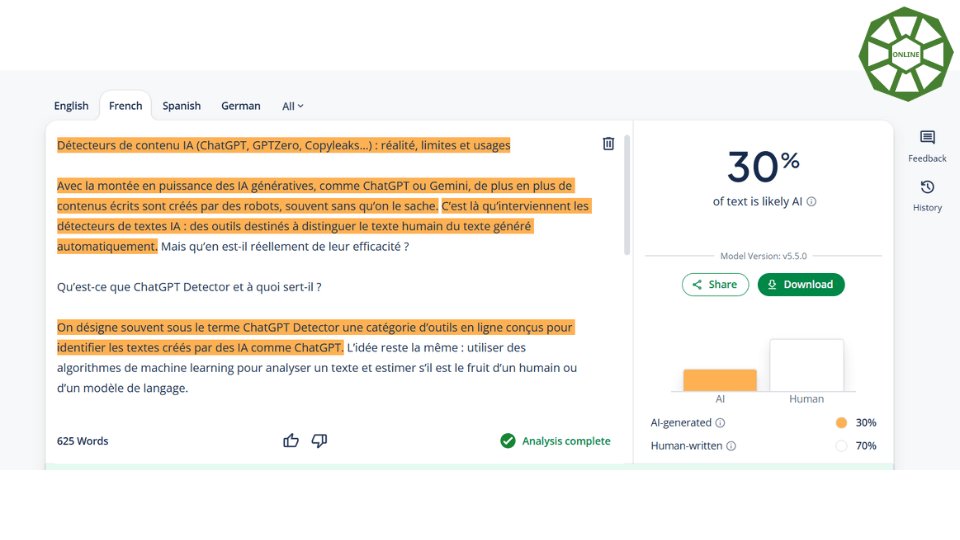Screen dimensions: 960x540
Task: Click the text area scrollbar
Action: coord(627,195)
